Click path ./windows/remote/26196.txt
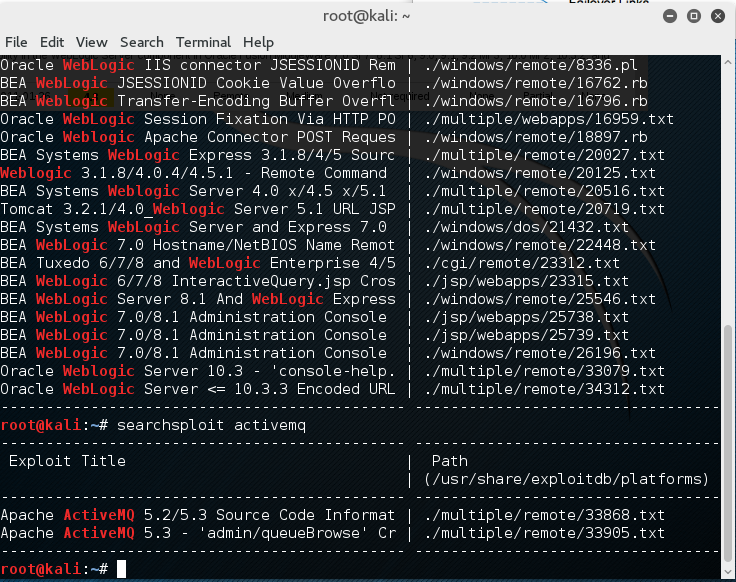Image resolution: width=736 pixels, height=582 pixels. point(540,353)
